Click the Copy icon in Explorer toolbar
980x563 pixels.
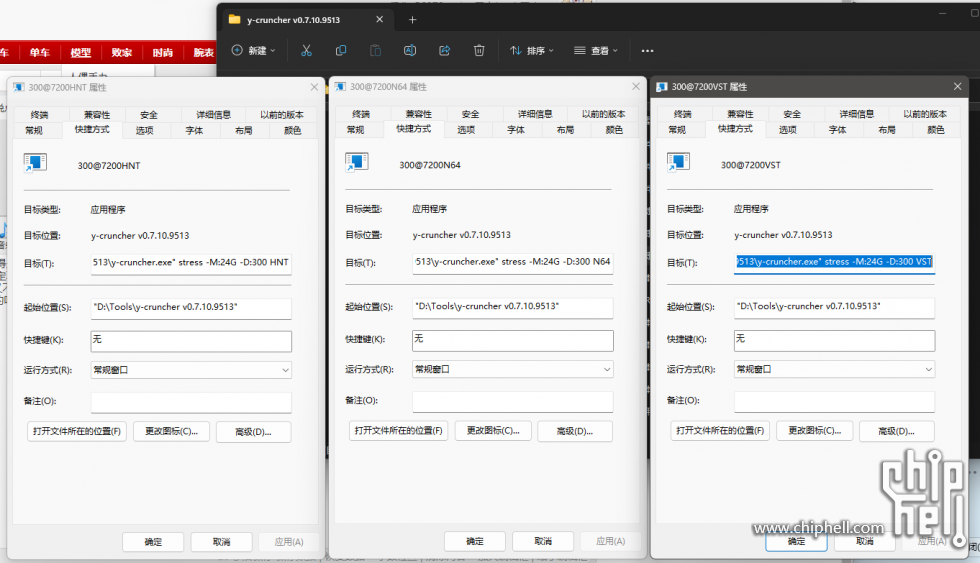(341, 51)
